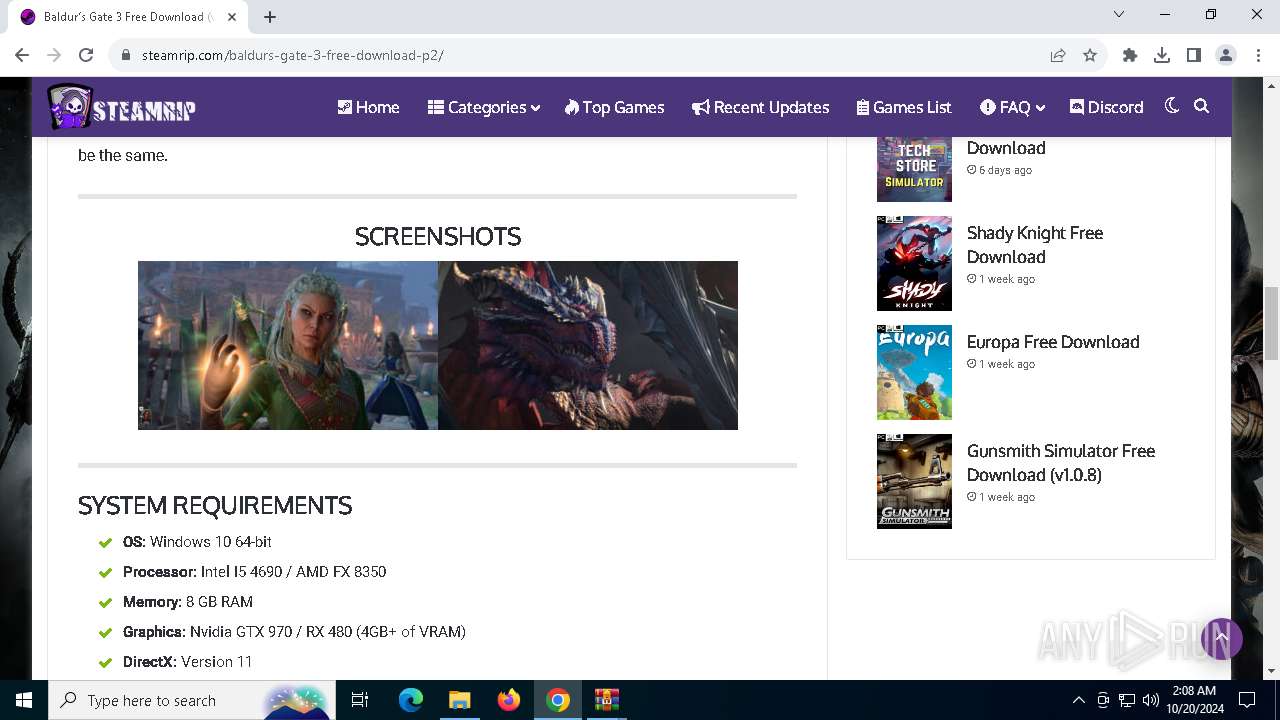This screenshot has width=1280, height=720.
Task: Open the Chrome three-dot menu
Action: [x=1258, y=55]
